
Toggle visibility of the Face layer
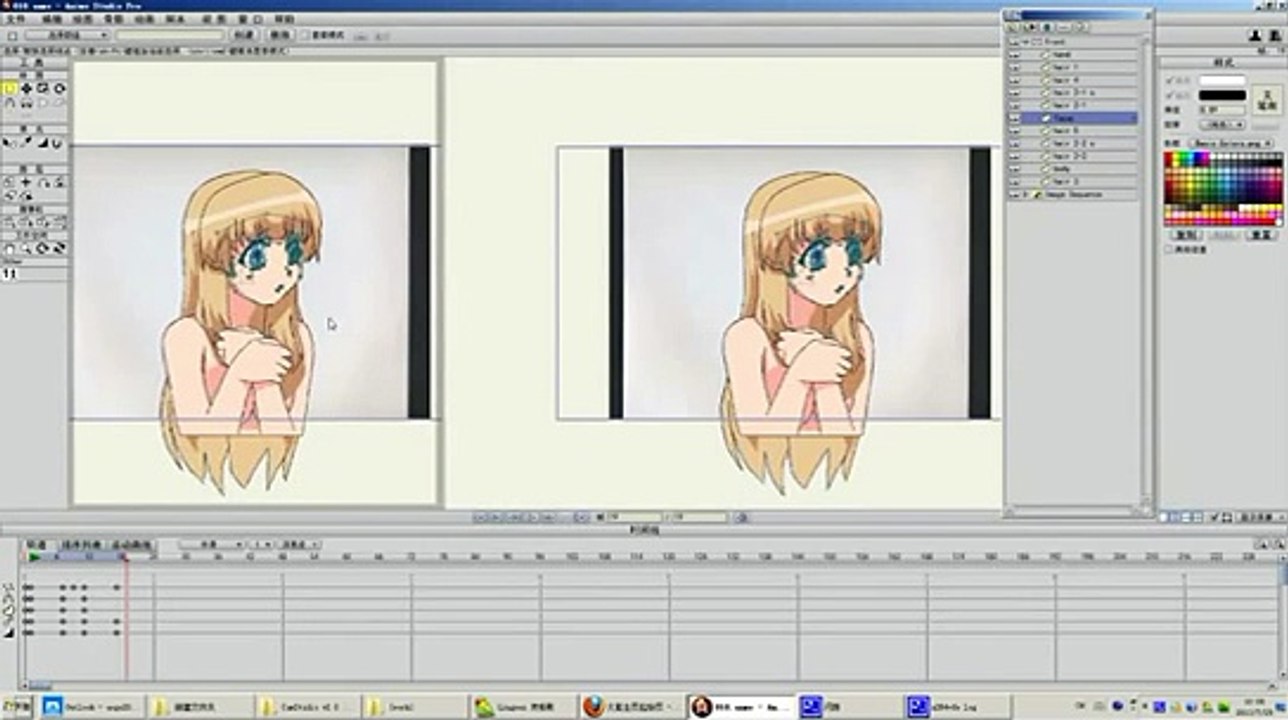(1013, 118)
